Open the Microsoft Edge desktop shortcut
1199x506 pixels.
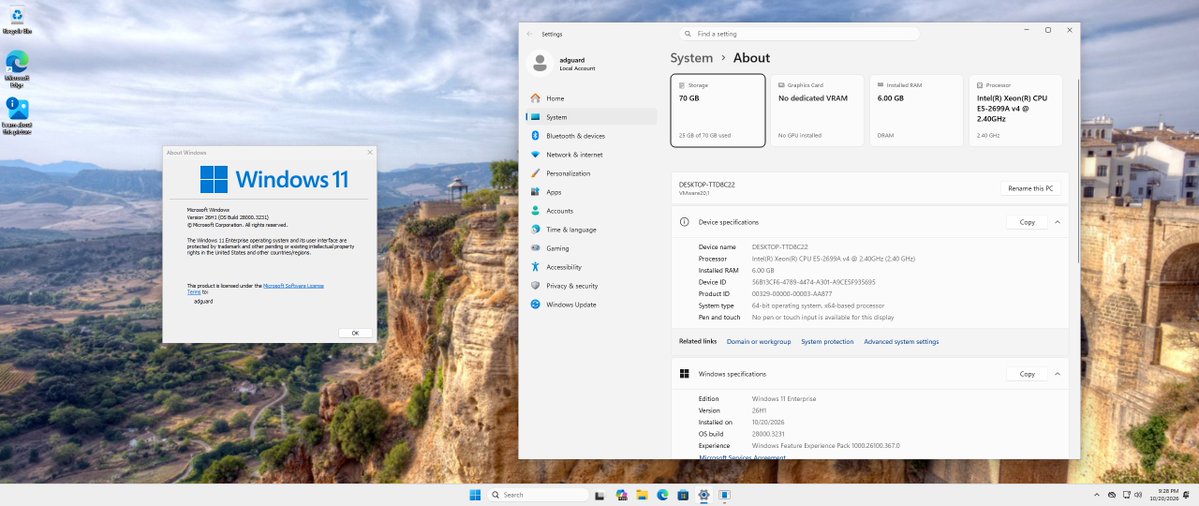point(17,69)
